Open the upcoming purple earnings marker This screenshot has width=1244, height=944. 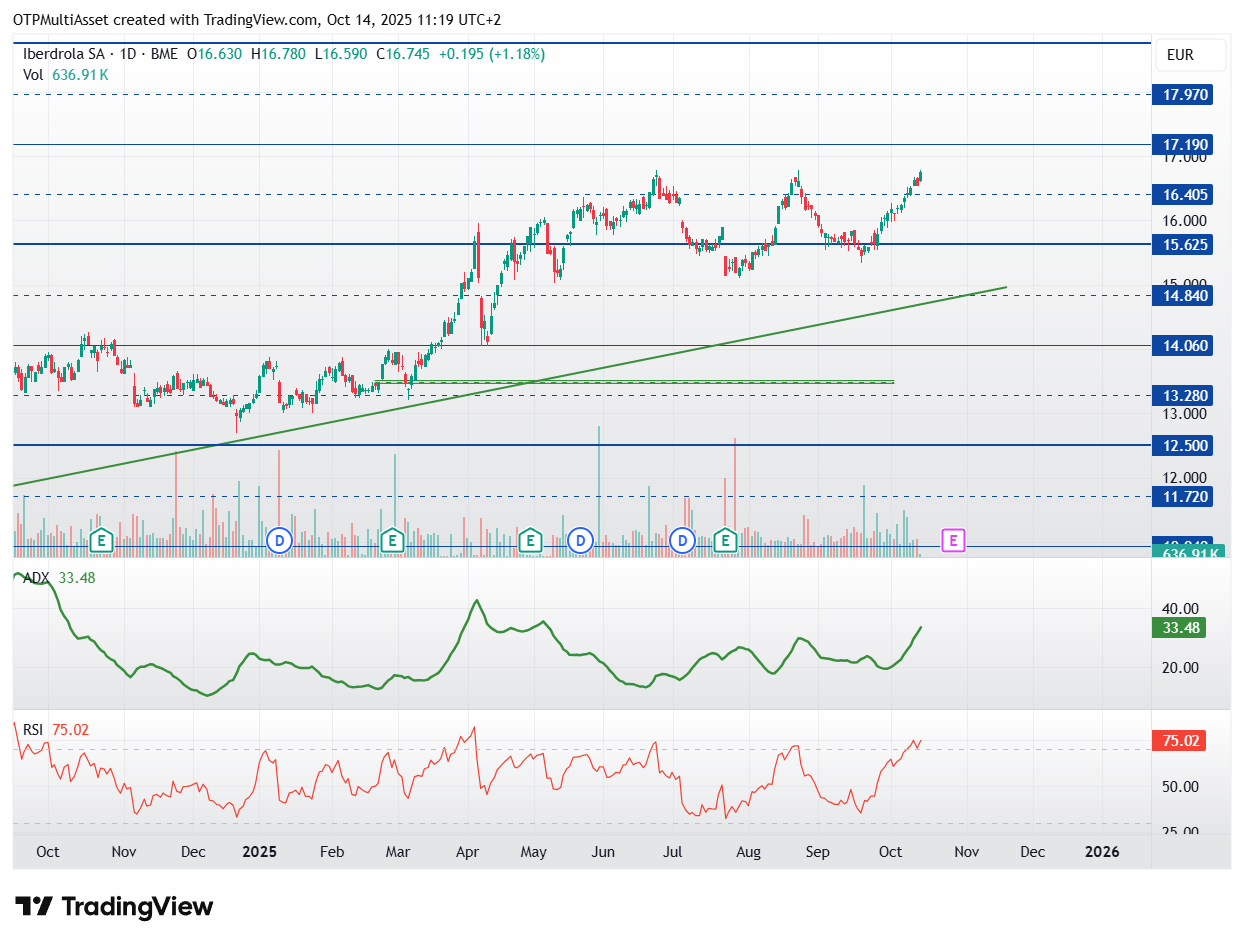point(954,541)
